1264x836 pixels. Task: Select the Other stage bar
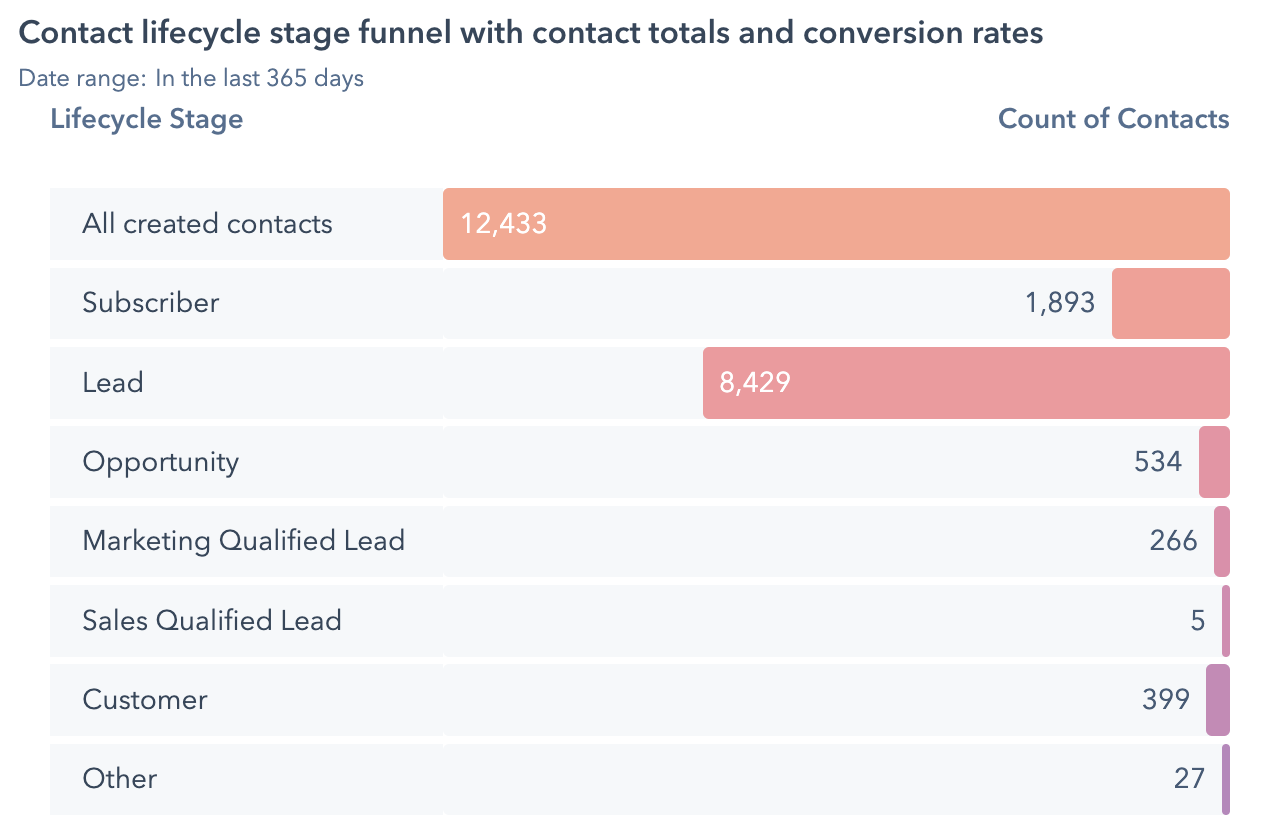point(1226,779)
